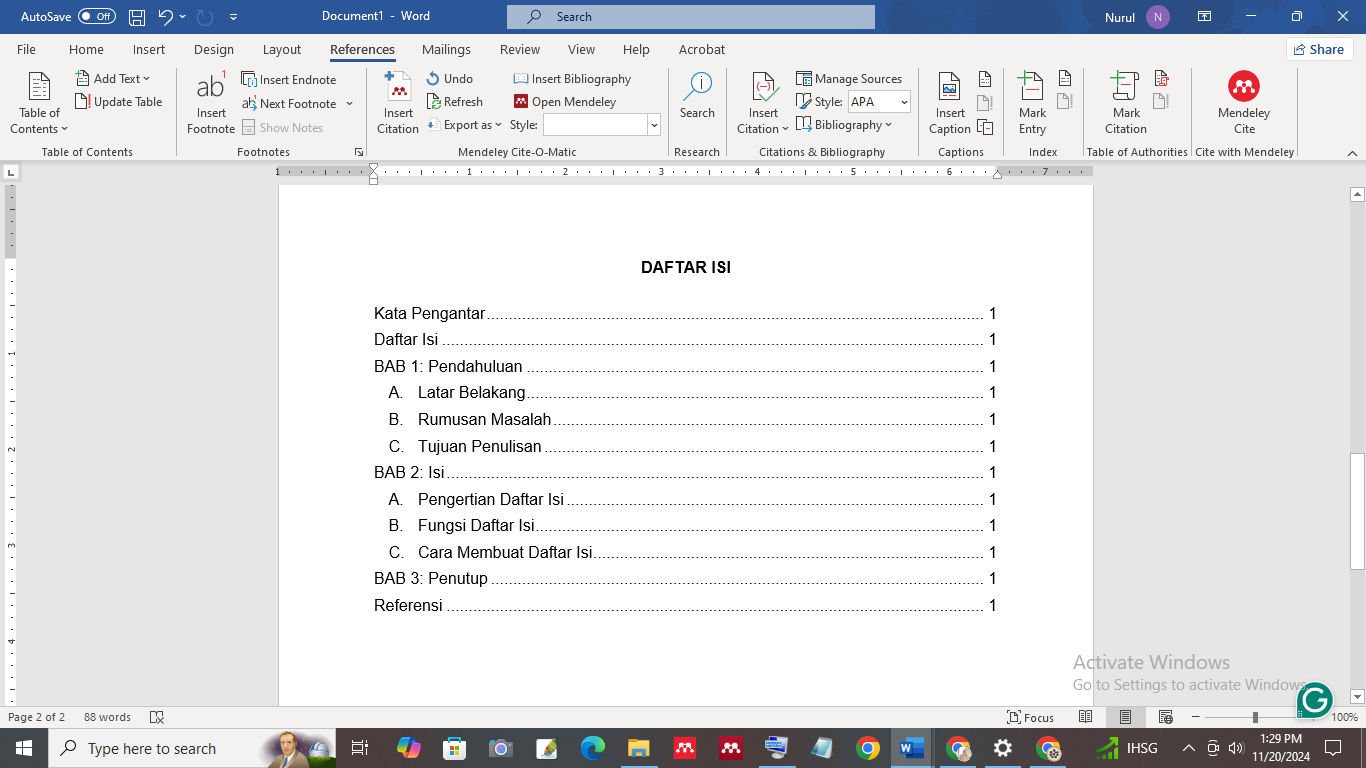Click Page 2 of 2 indicator
This screenshot has width=1366, height=768.
pyautogui.click(x=36, y=717)
